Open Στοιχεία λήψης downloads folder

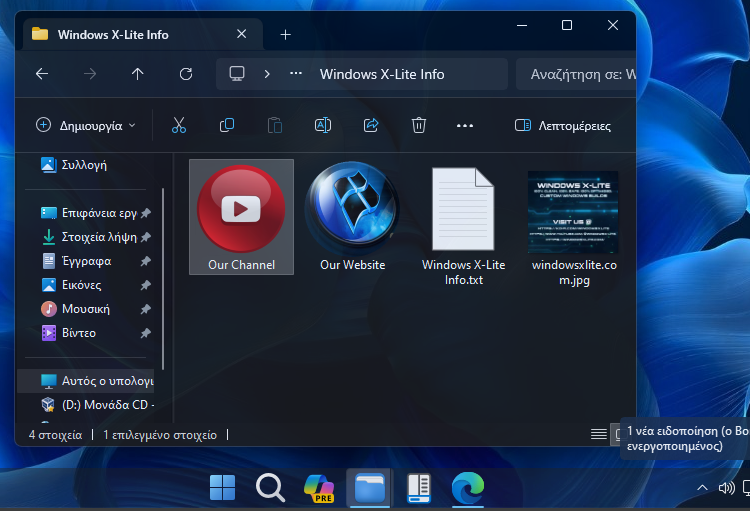click(89, 237)
